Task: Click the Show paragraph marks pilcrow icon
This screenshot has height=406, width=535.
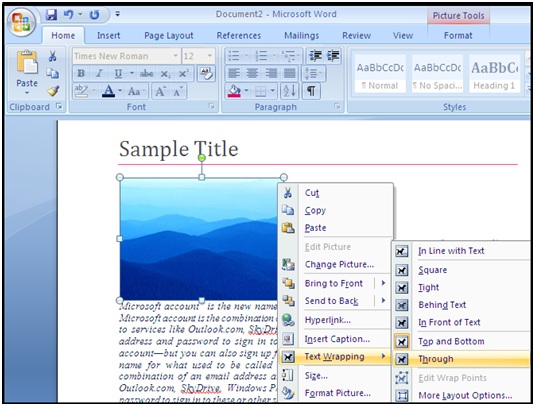Action: click(311, 91)
